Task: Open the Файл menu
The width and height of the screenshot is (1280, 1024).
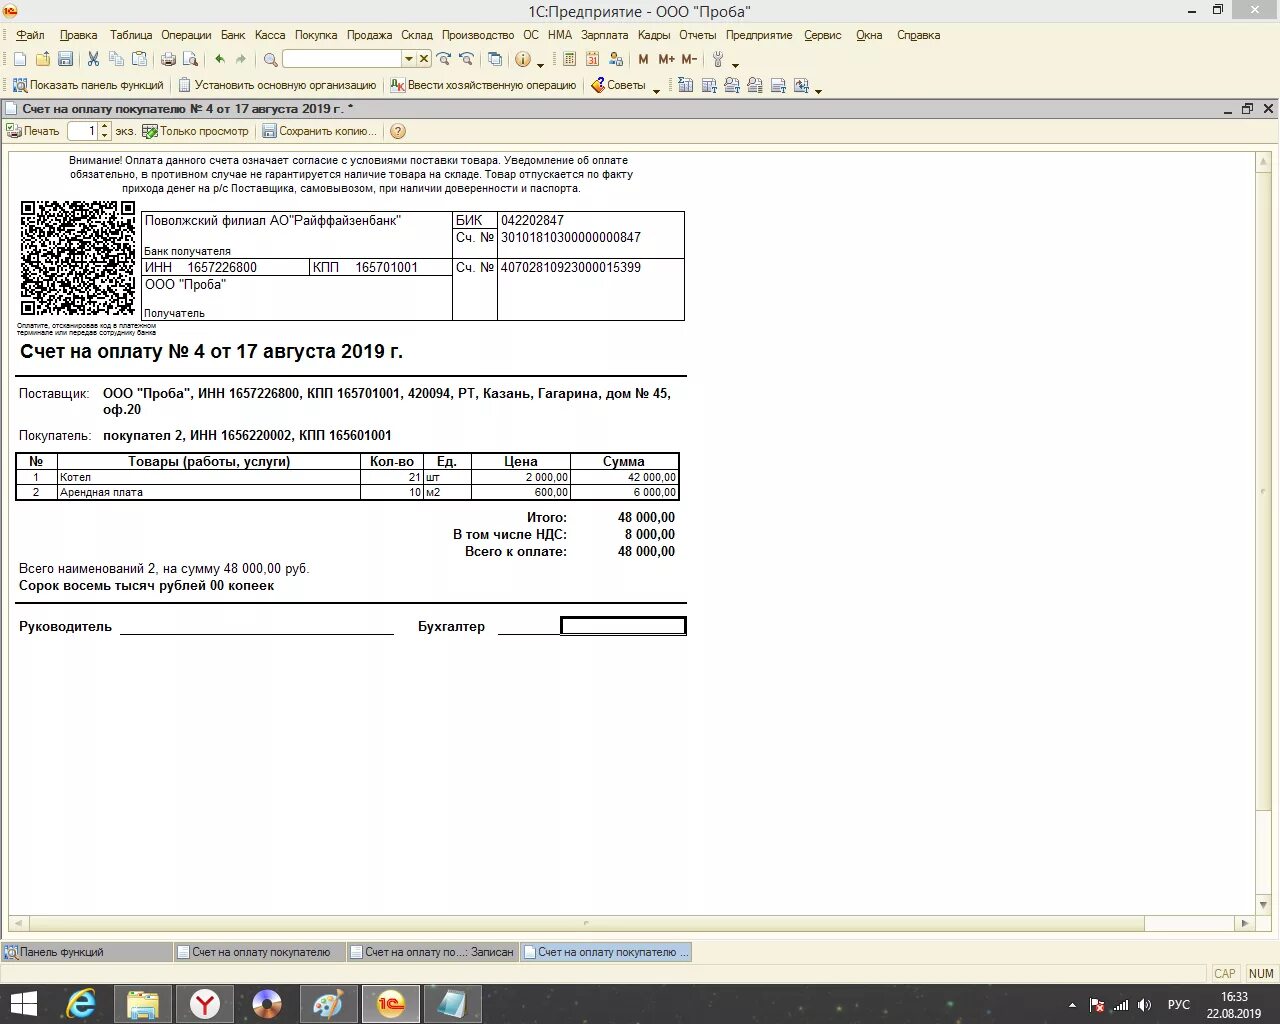Action: (x=30, y=35)
